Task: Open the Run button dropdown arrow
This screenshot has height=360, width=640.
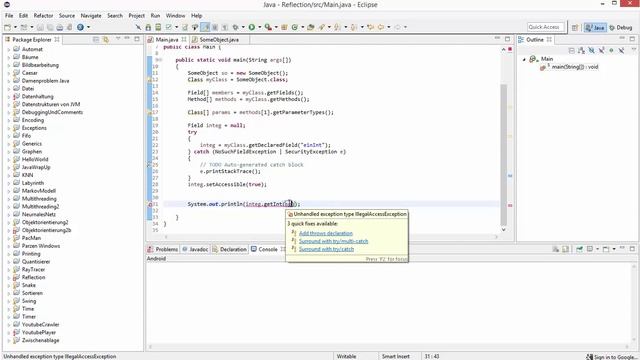Action: 260,27
